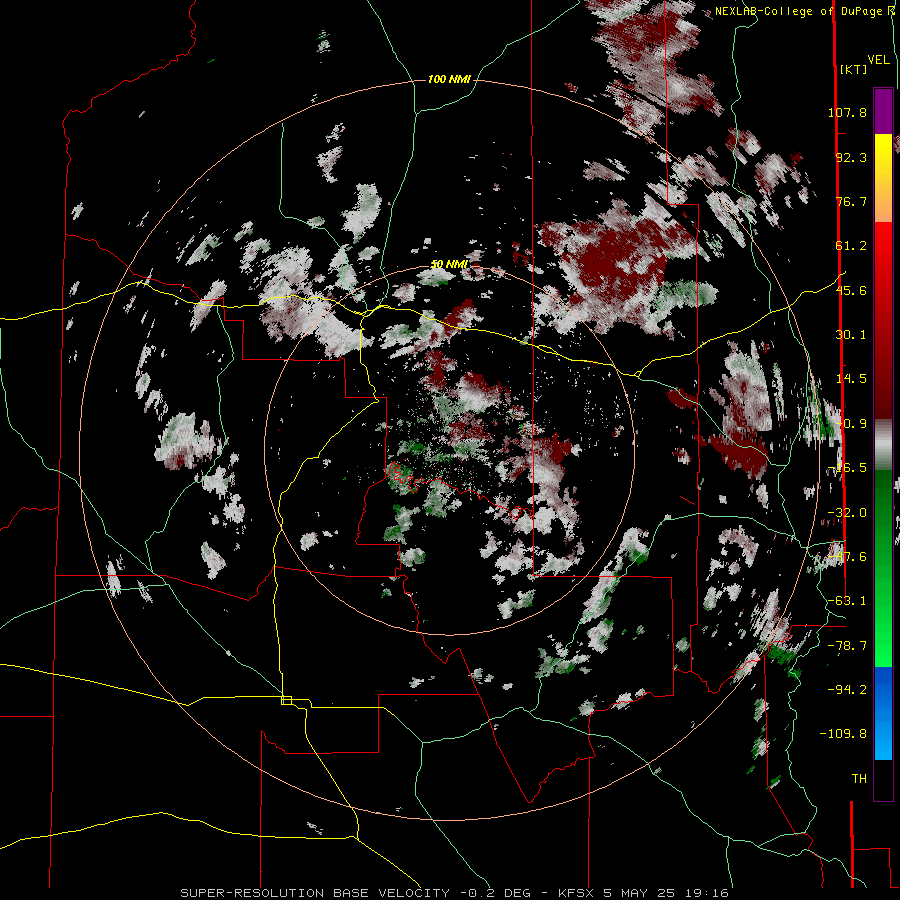Select the -32.0 value on the velocity scale
The height and width of the screenshot is (900, 900).
(x=847, y=513)
